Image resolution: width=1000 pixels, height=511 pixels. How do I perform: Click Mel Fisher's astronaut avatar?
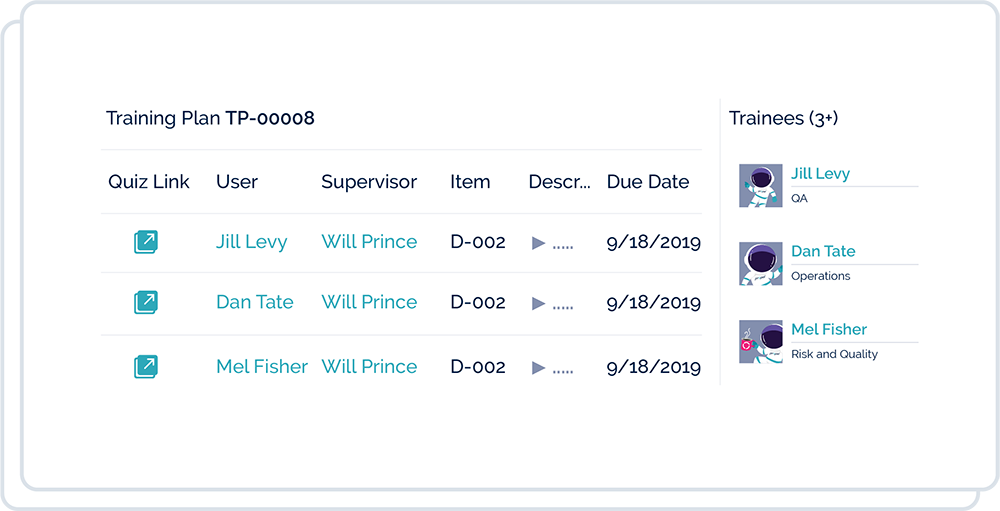760,342
